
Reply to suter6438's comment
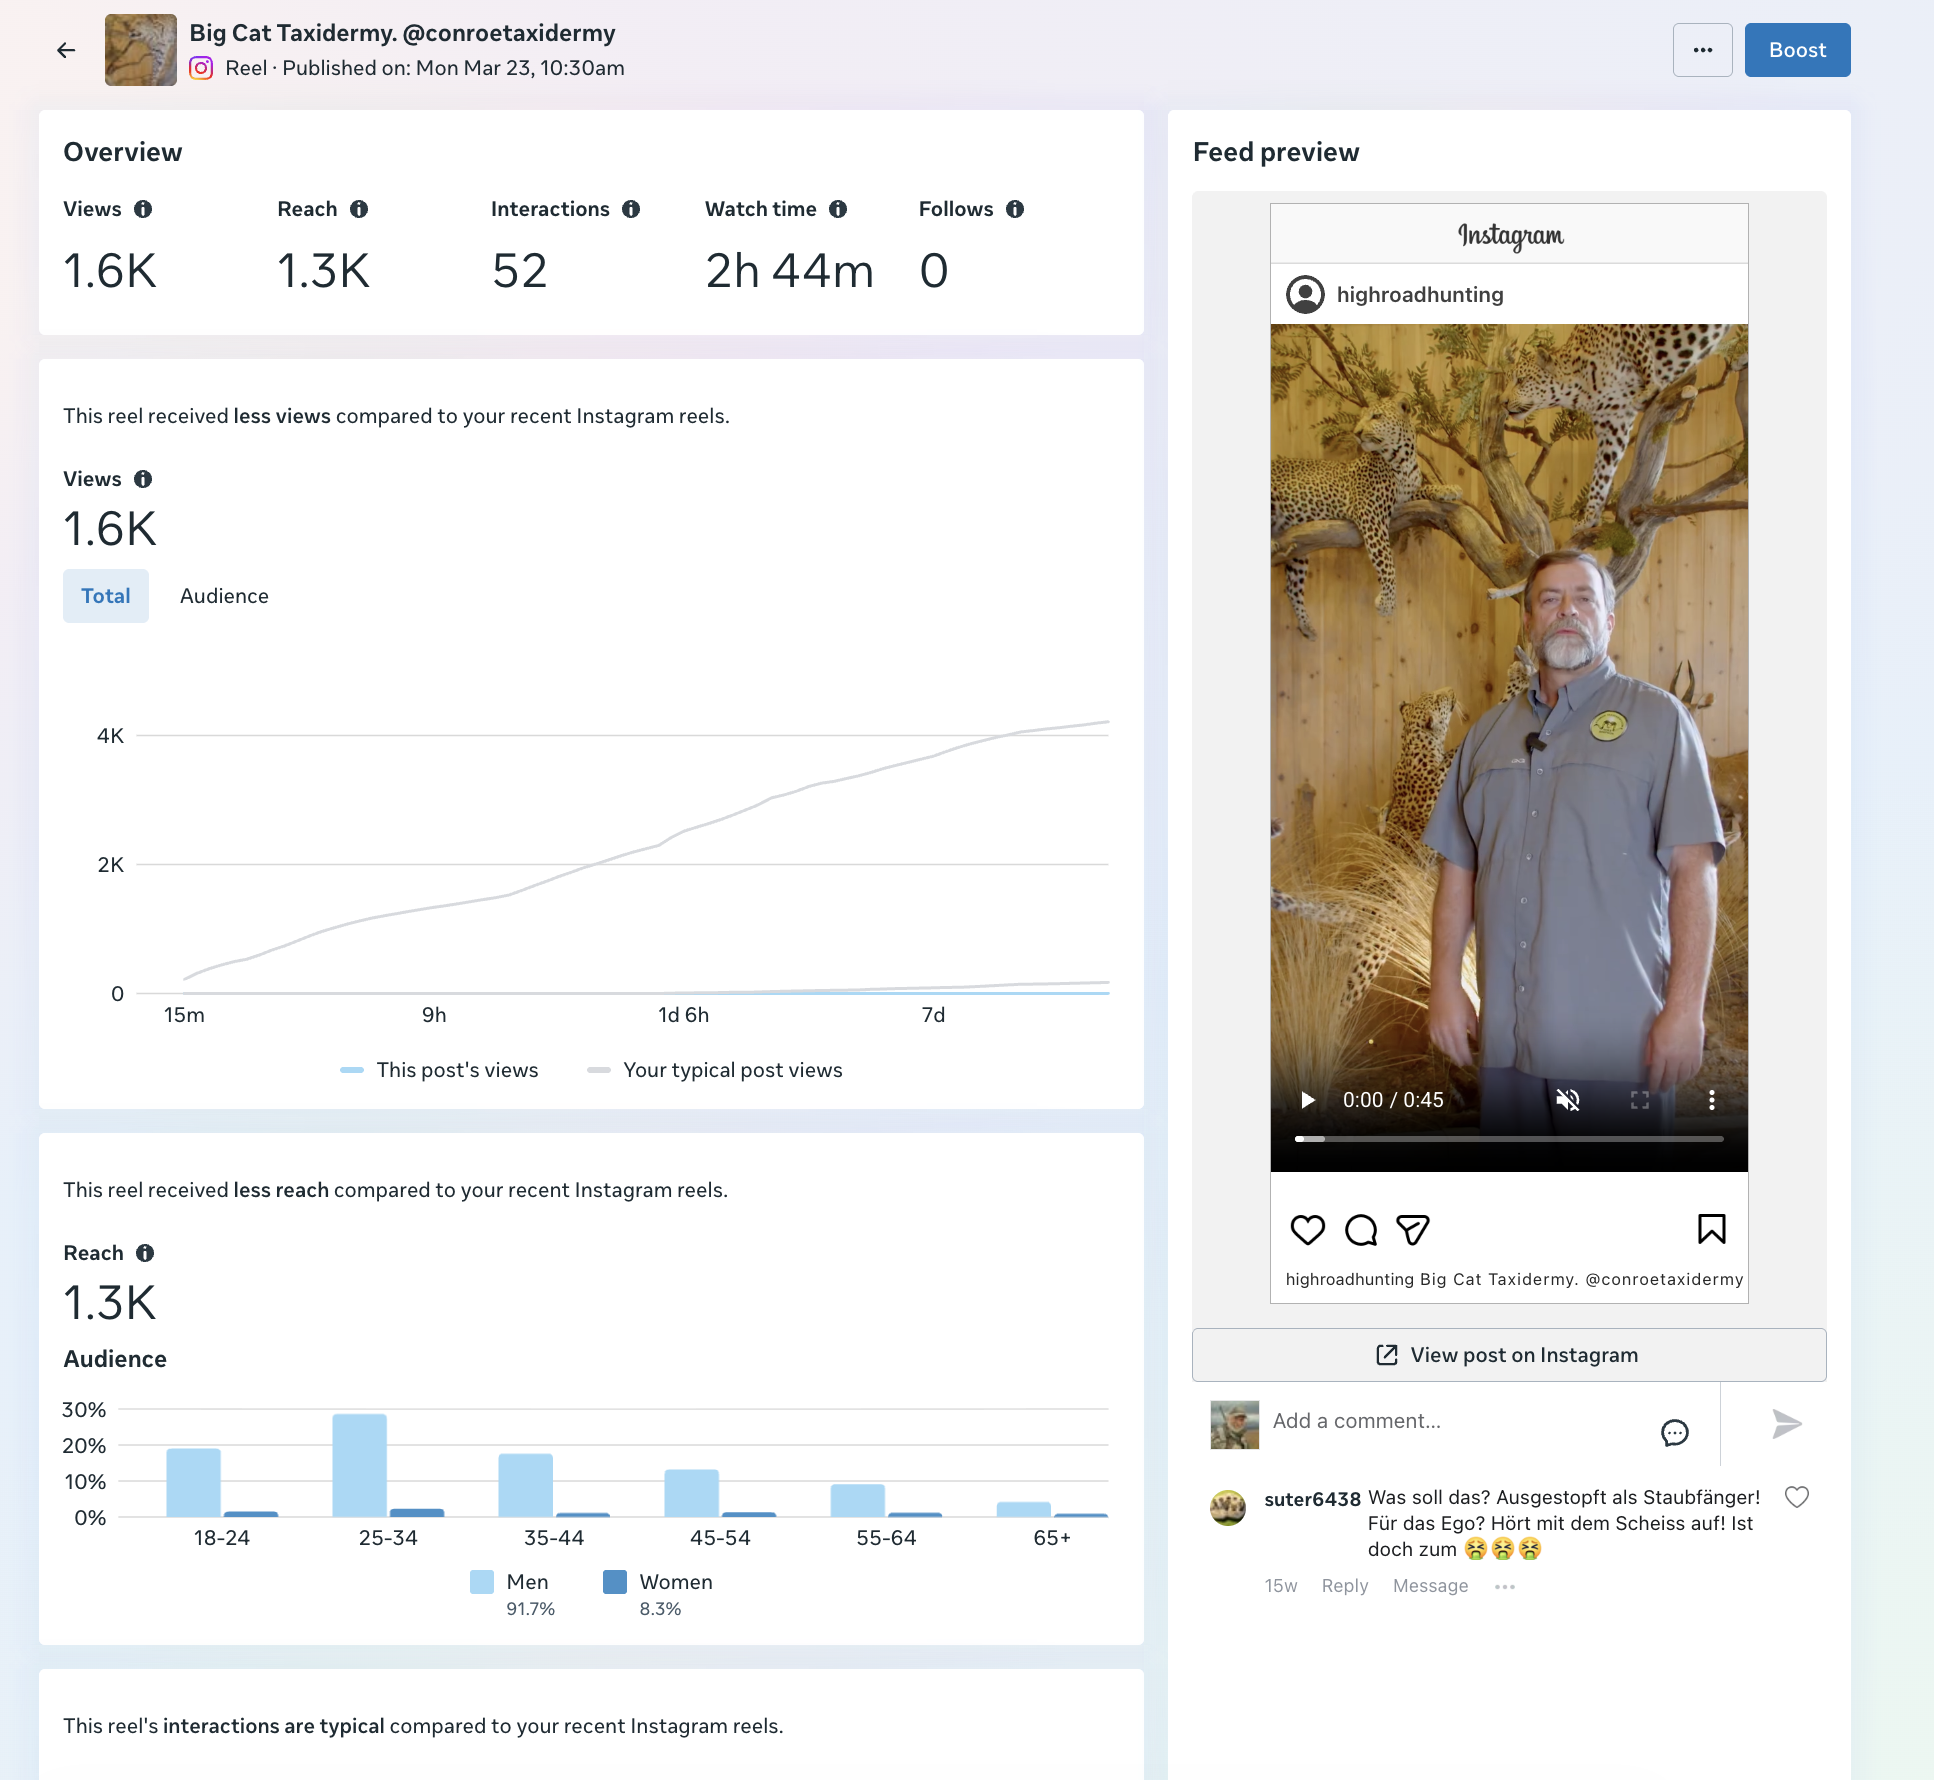click(x=1345, y=1586)
